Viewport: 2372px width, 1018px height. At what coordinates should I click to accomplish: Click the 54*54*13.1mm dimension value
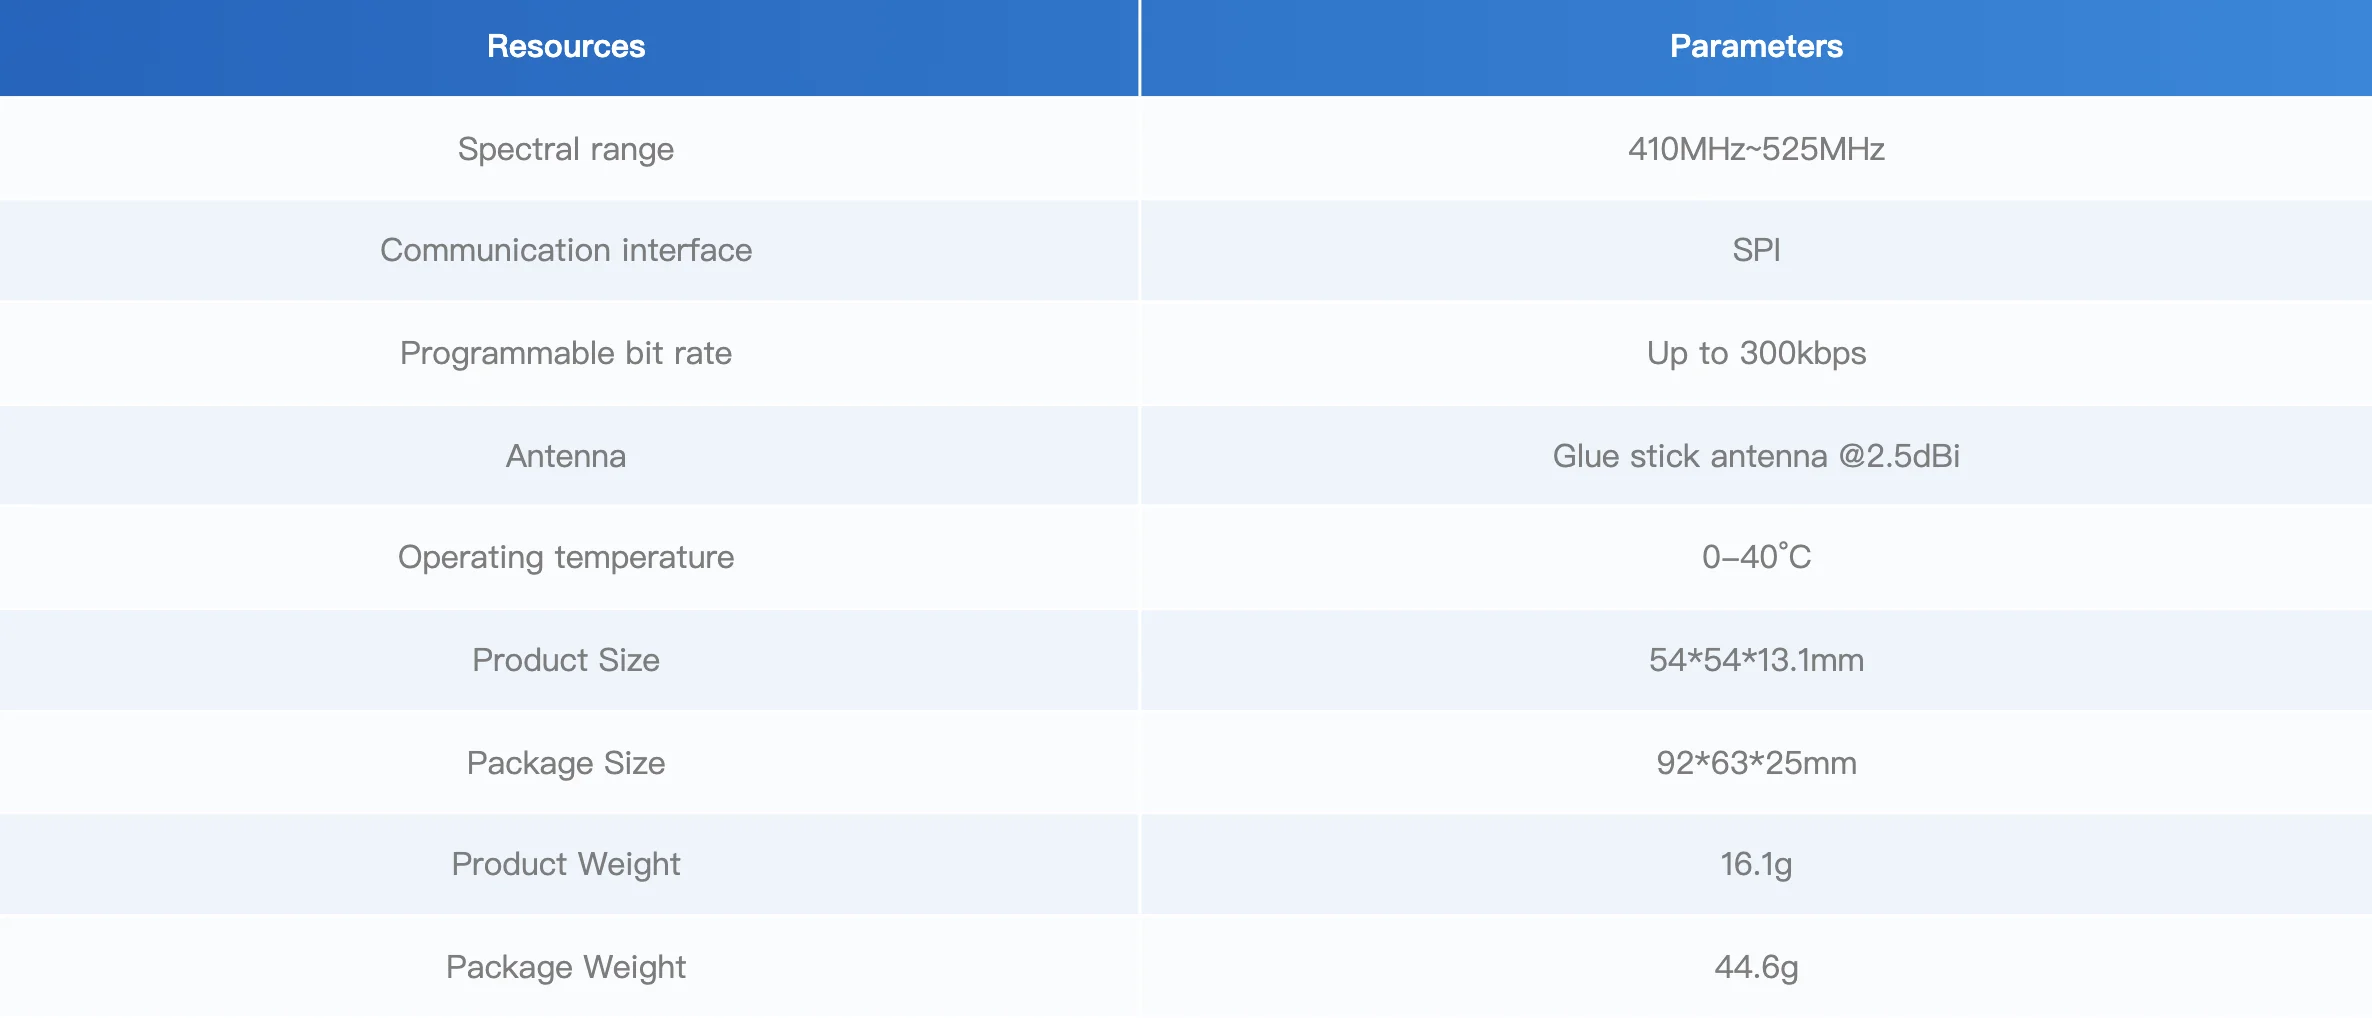[1756, 660]
